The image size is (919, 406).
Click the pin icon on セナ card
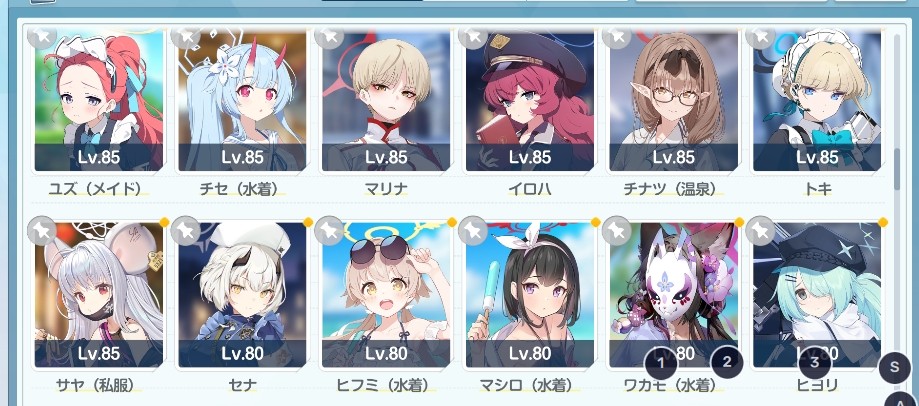[x=185, y=230]
